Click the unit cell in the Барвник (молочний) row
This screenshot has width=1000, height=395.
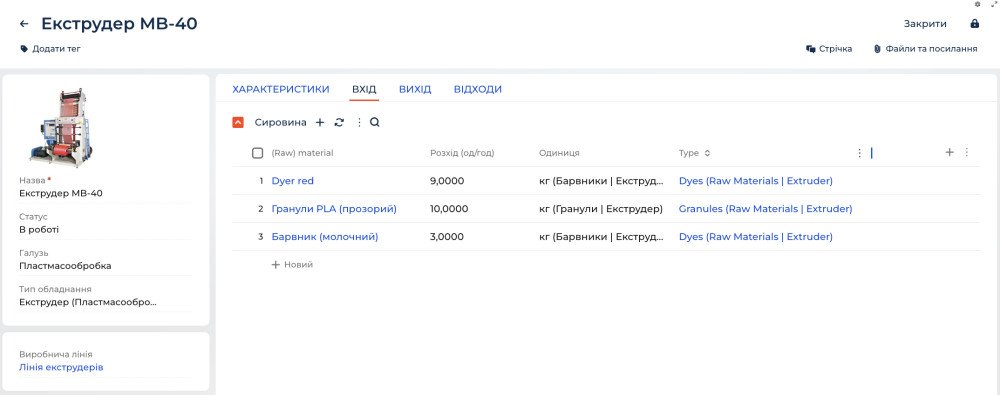pyautogui.click(x=601, y=237)
